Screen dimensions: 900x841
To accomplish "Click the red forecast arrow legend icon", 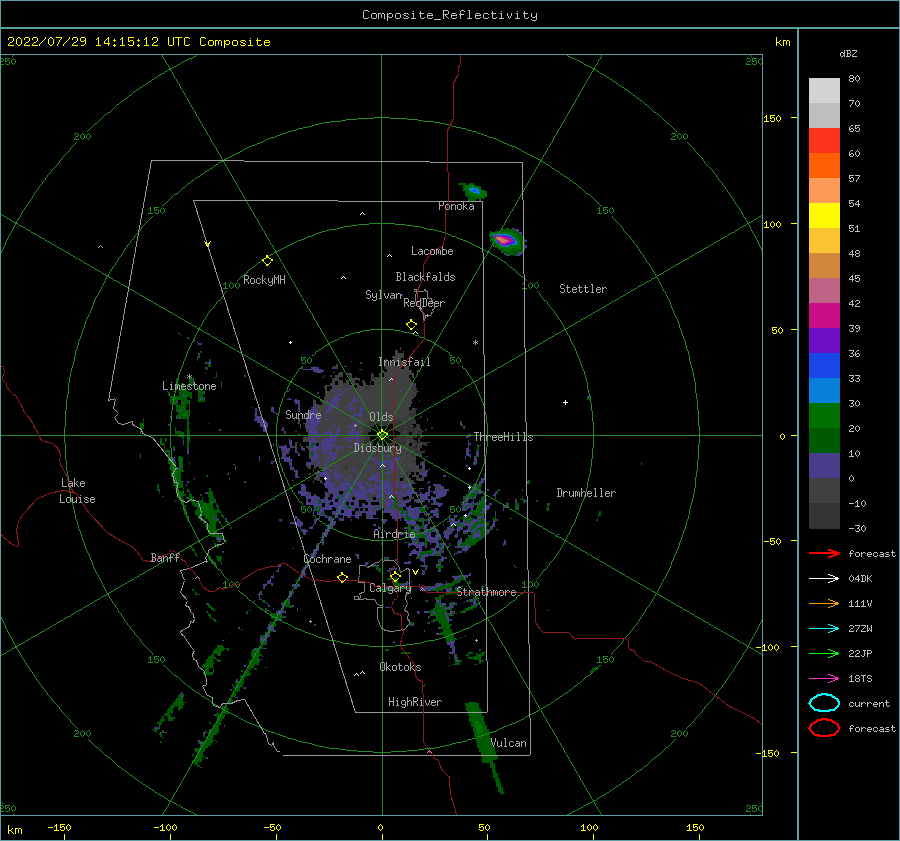I will (x=824, y=553).
